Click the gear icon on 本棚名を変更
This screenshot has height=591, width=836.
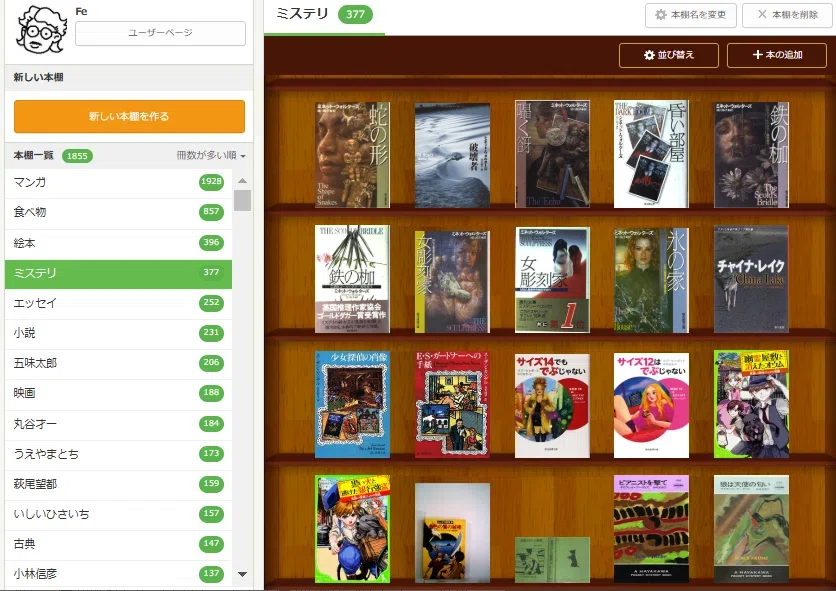(x=661, y=14)
